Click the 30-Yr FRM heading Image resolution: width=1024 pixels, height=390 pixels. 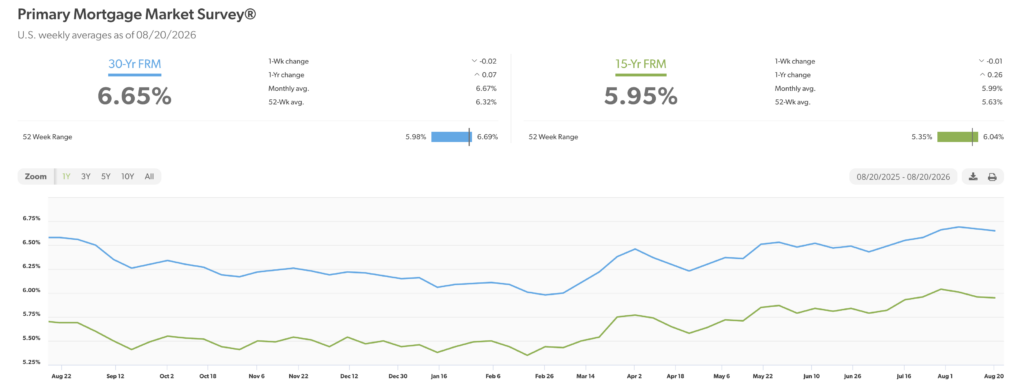click(x=135, y=64)
